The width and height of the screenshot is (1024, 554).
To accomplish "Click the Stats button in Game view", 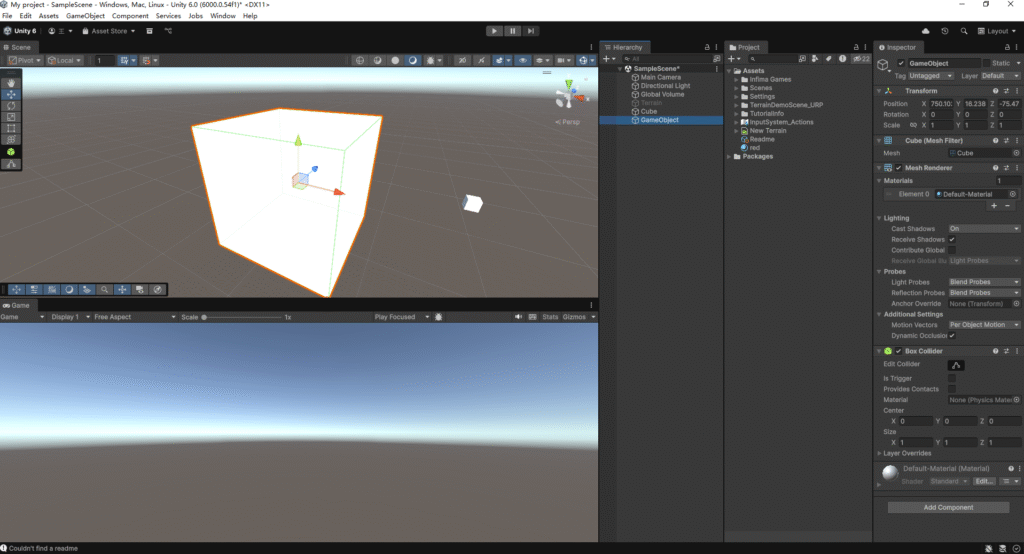I will coord(551,317).
